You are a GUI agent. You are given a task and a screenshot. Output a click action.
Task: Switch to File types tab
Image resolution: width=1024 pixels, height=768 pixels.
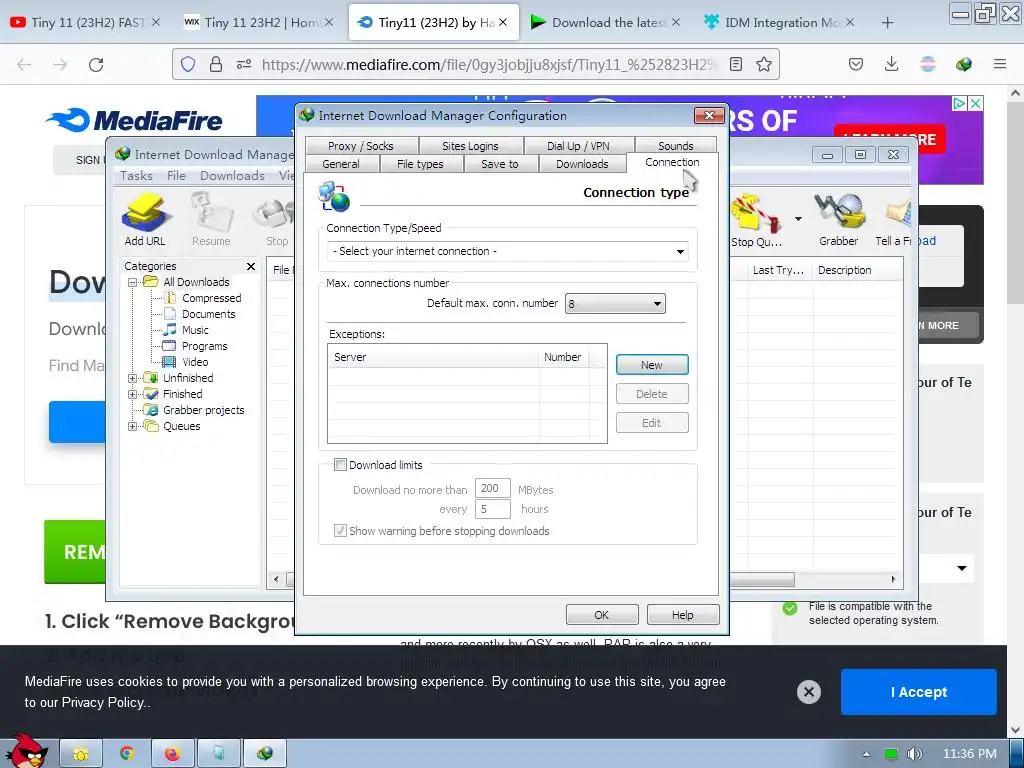[x=420, y=164]
